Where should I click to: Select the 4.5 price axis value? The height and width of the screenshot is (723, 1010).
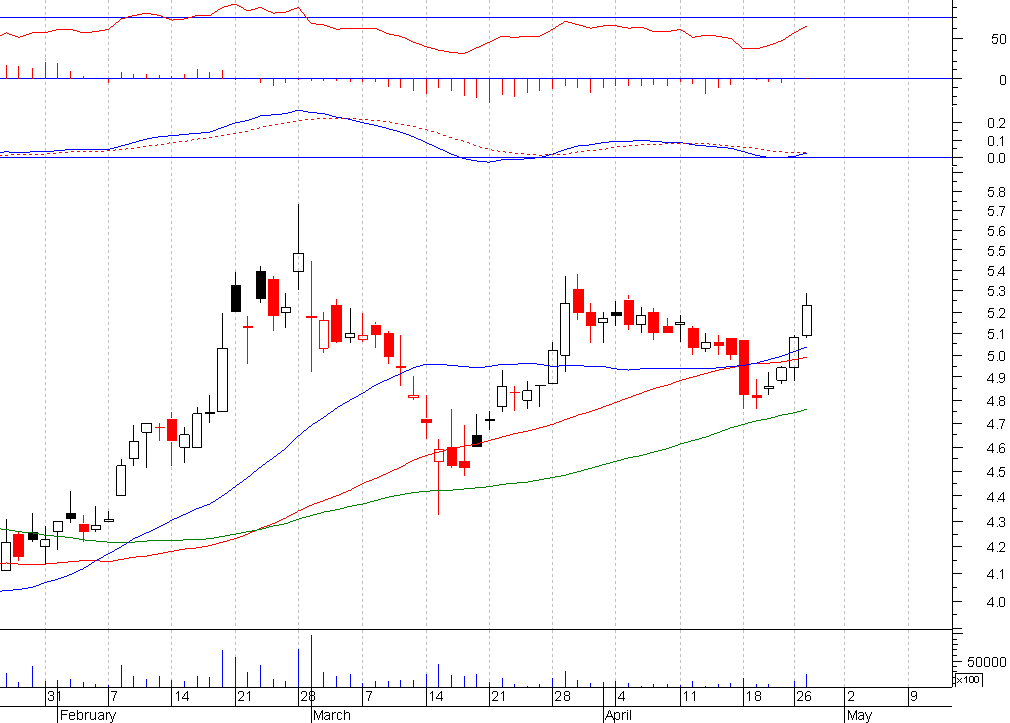996,472
